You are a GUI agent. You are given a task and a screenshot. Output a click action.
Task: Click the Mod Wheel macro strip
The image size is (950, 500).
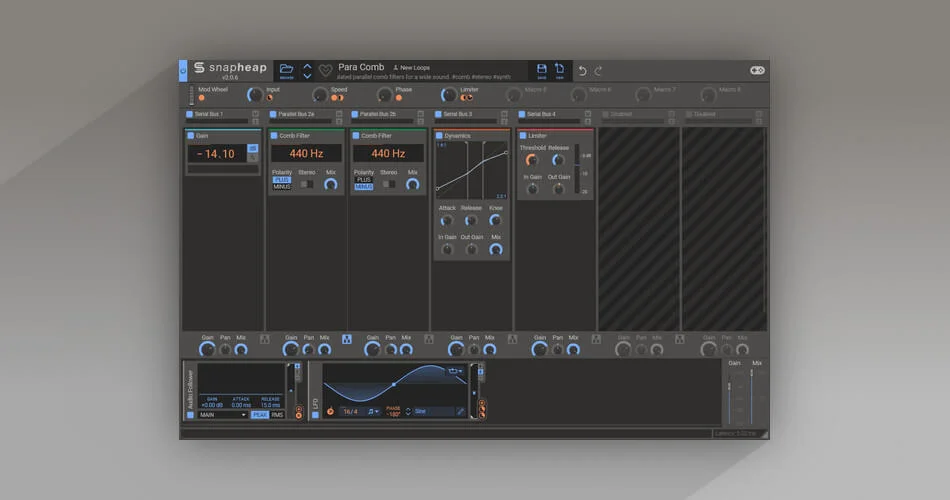[x=191, y=95]
